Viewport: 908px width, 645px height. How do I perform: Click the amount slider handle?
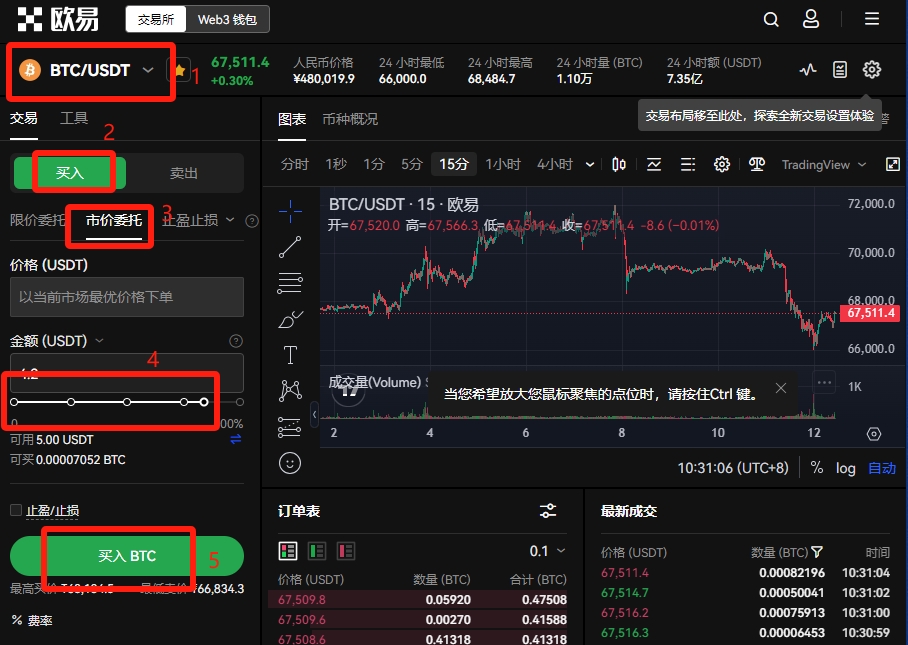click(204, 402)
